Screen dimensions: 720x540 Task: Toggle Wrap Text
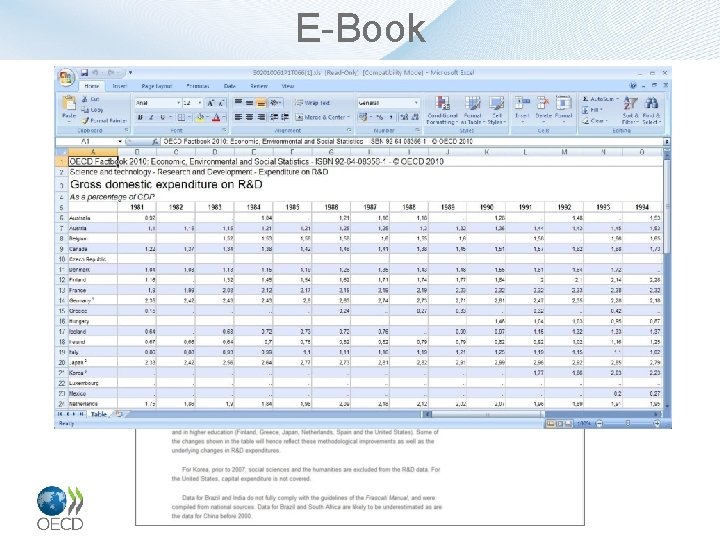[x=312, y=103]
